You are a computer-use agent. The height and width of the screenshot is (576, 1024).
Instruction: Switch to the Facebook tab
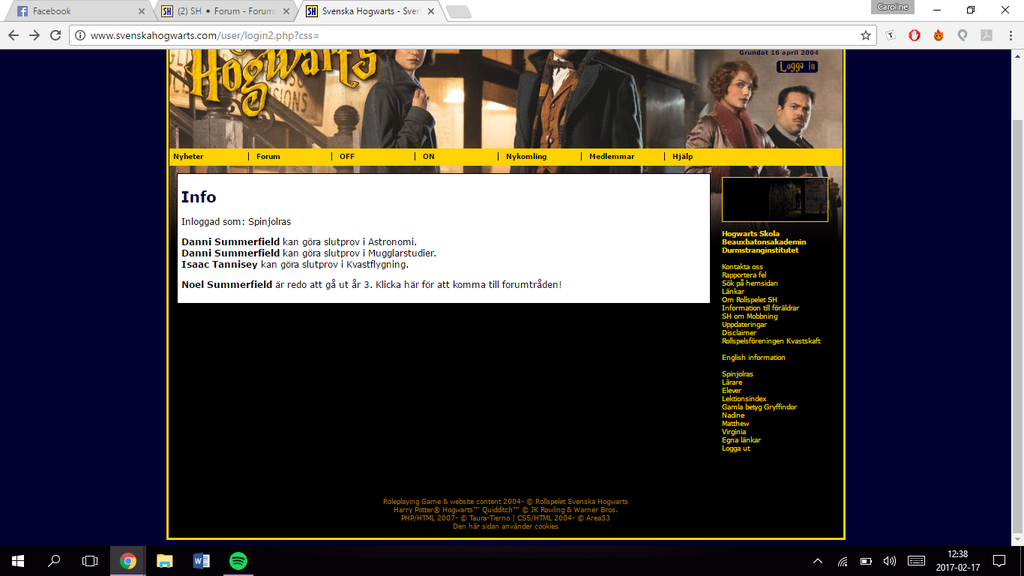(x=76, y=11)
